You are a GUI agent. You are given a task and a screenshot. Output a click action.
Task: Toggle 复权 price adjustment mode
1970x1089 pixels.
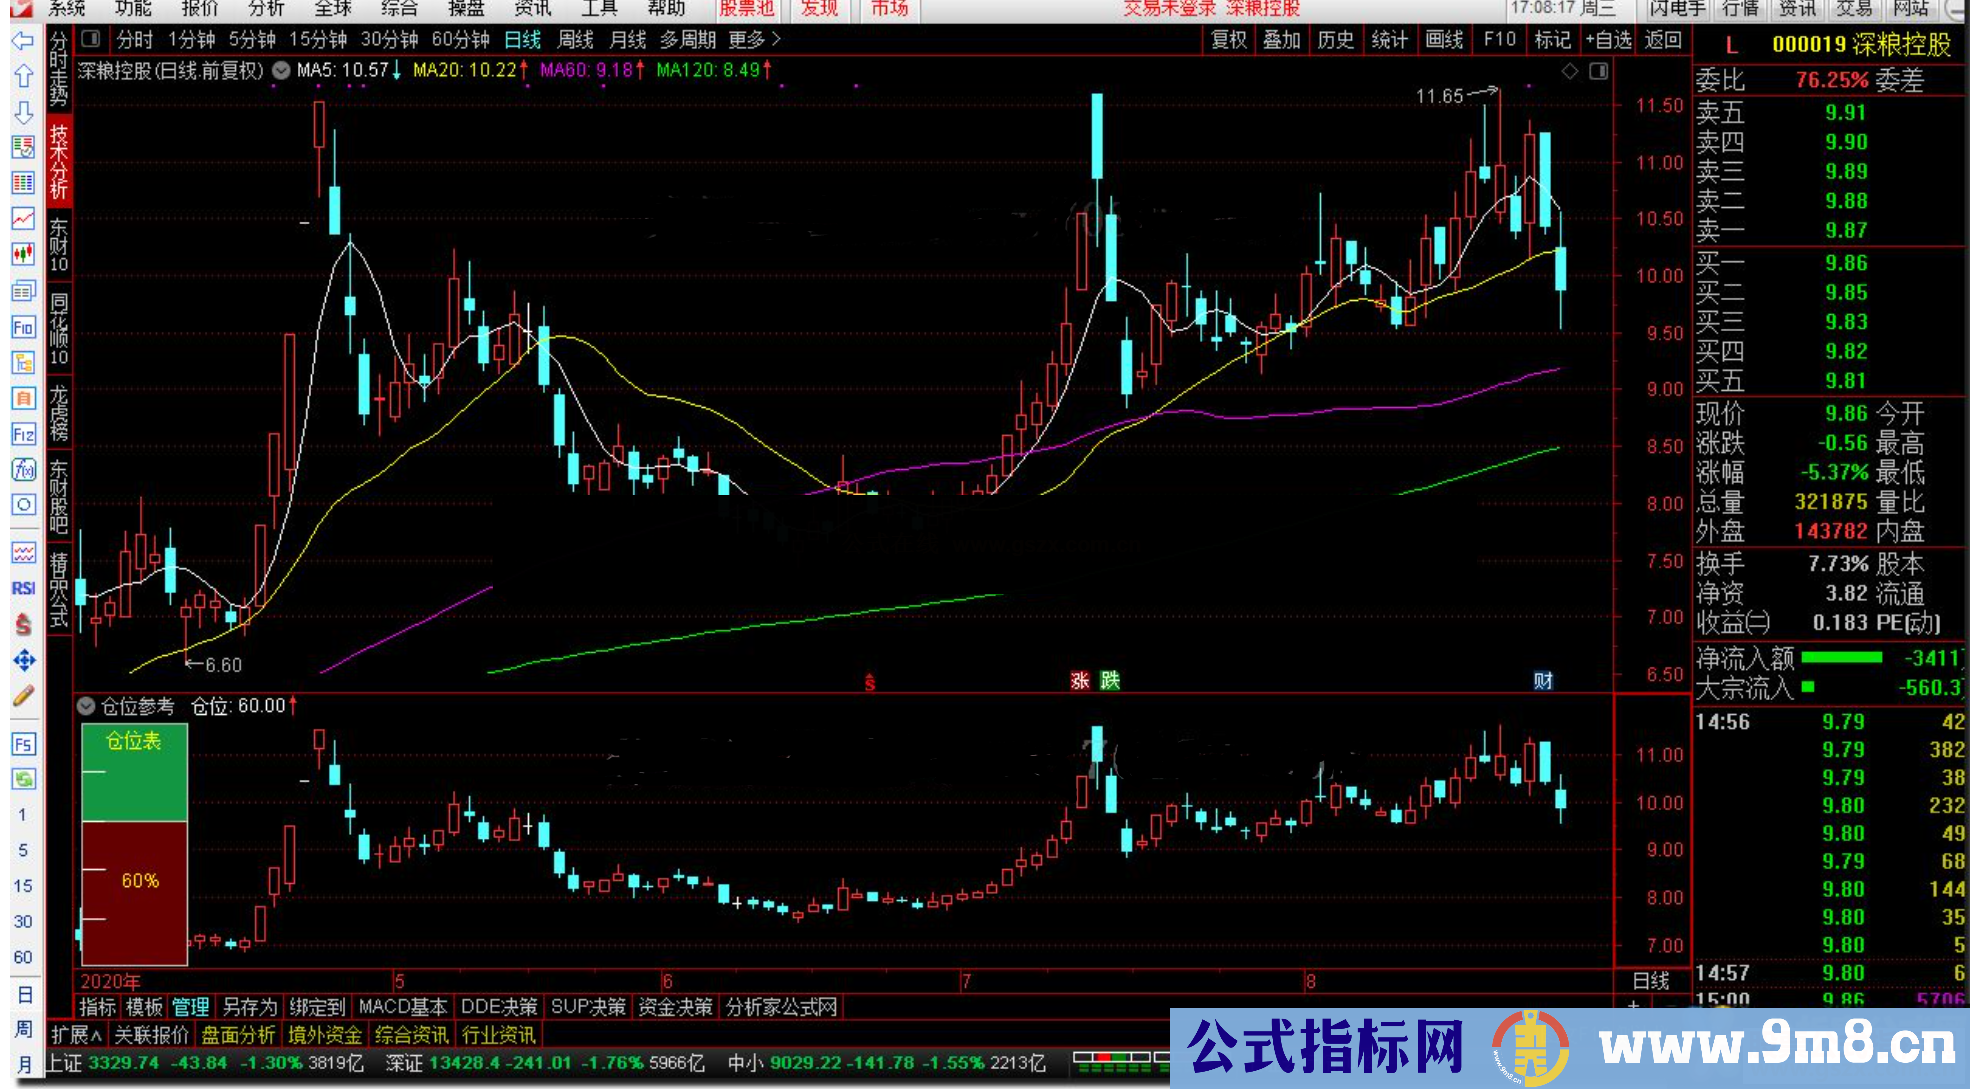coord(1229,42)
